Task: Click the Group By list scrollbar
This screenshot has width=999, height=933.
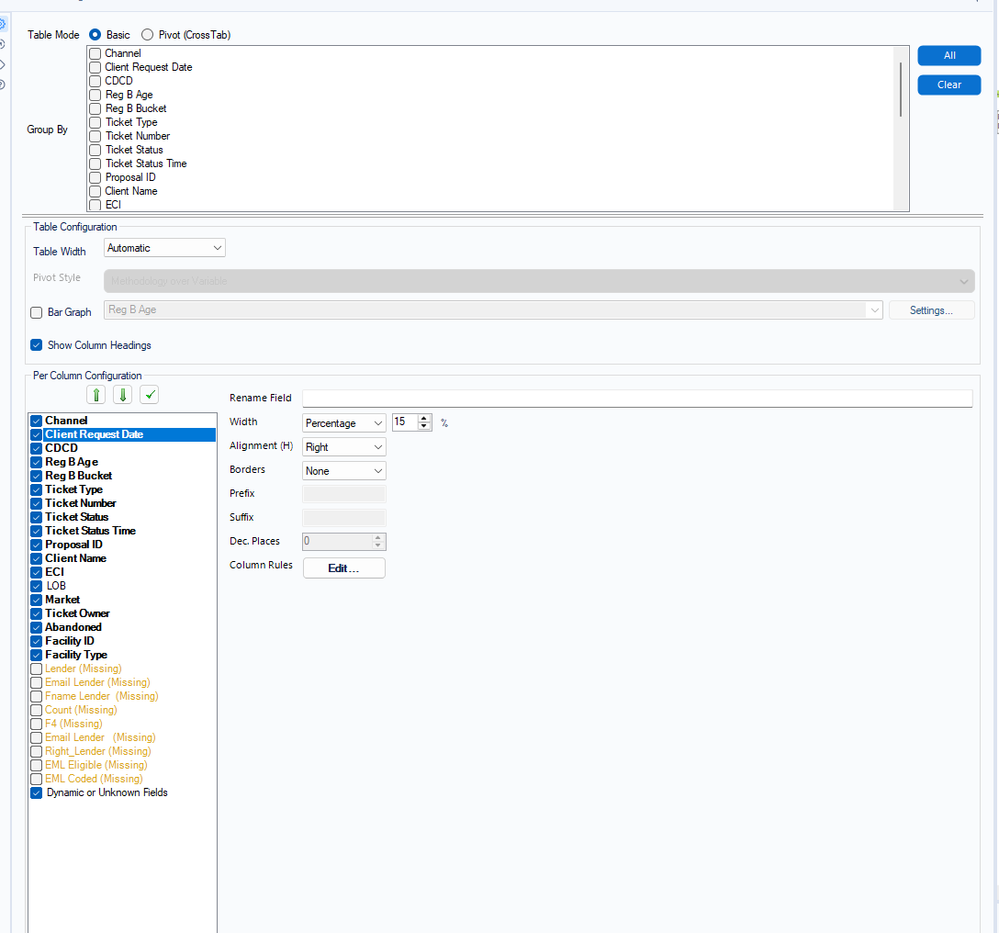Action: tap(901, 89)
